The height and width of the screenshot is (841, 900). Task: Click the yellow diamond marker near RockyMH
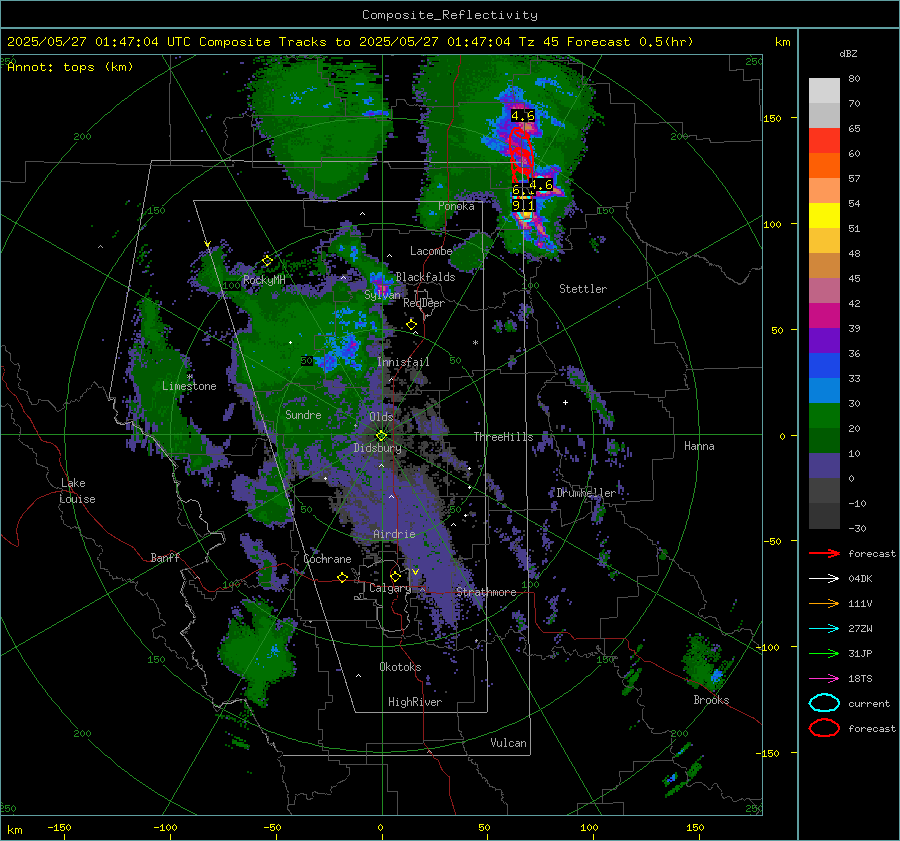pyautogui.click(x=267, y=261)
